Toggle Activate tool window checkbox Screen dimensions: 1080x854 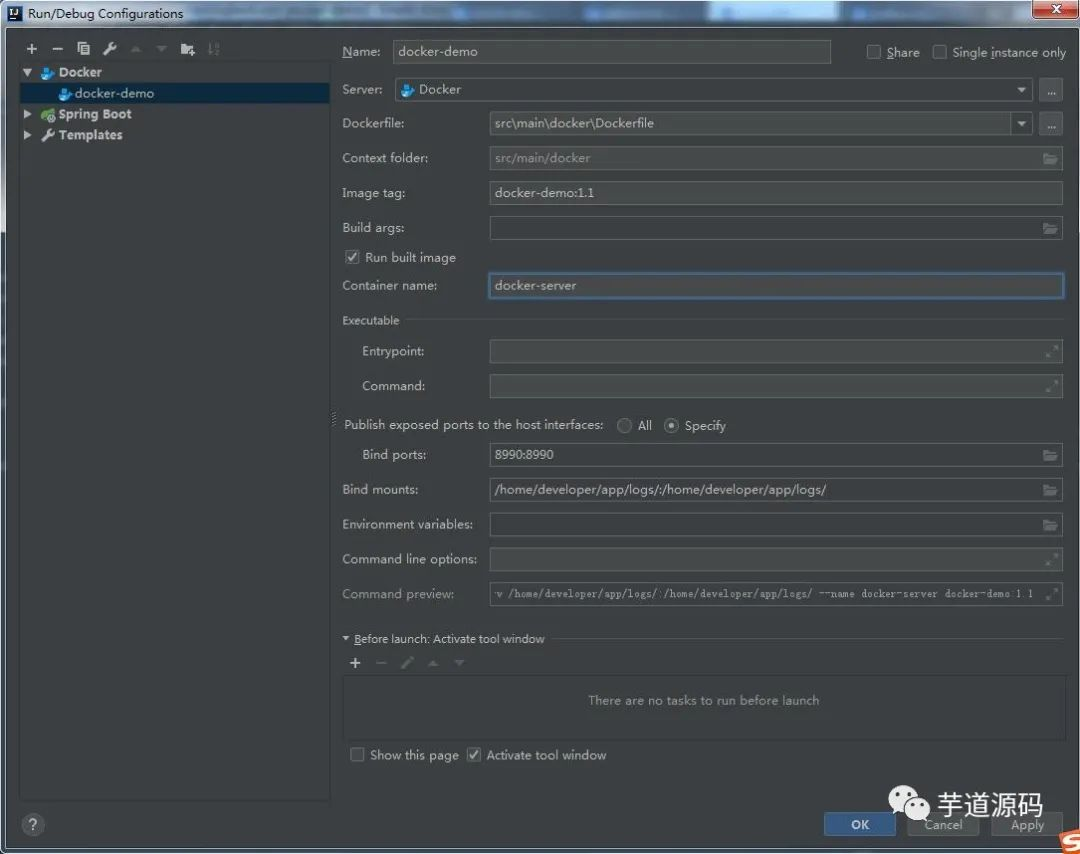pos(474,755)
